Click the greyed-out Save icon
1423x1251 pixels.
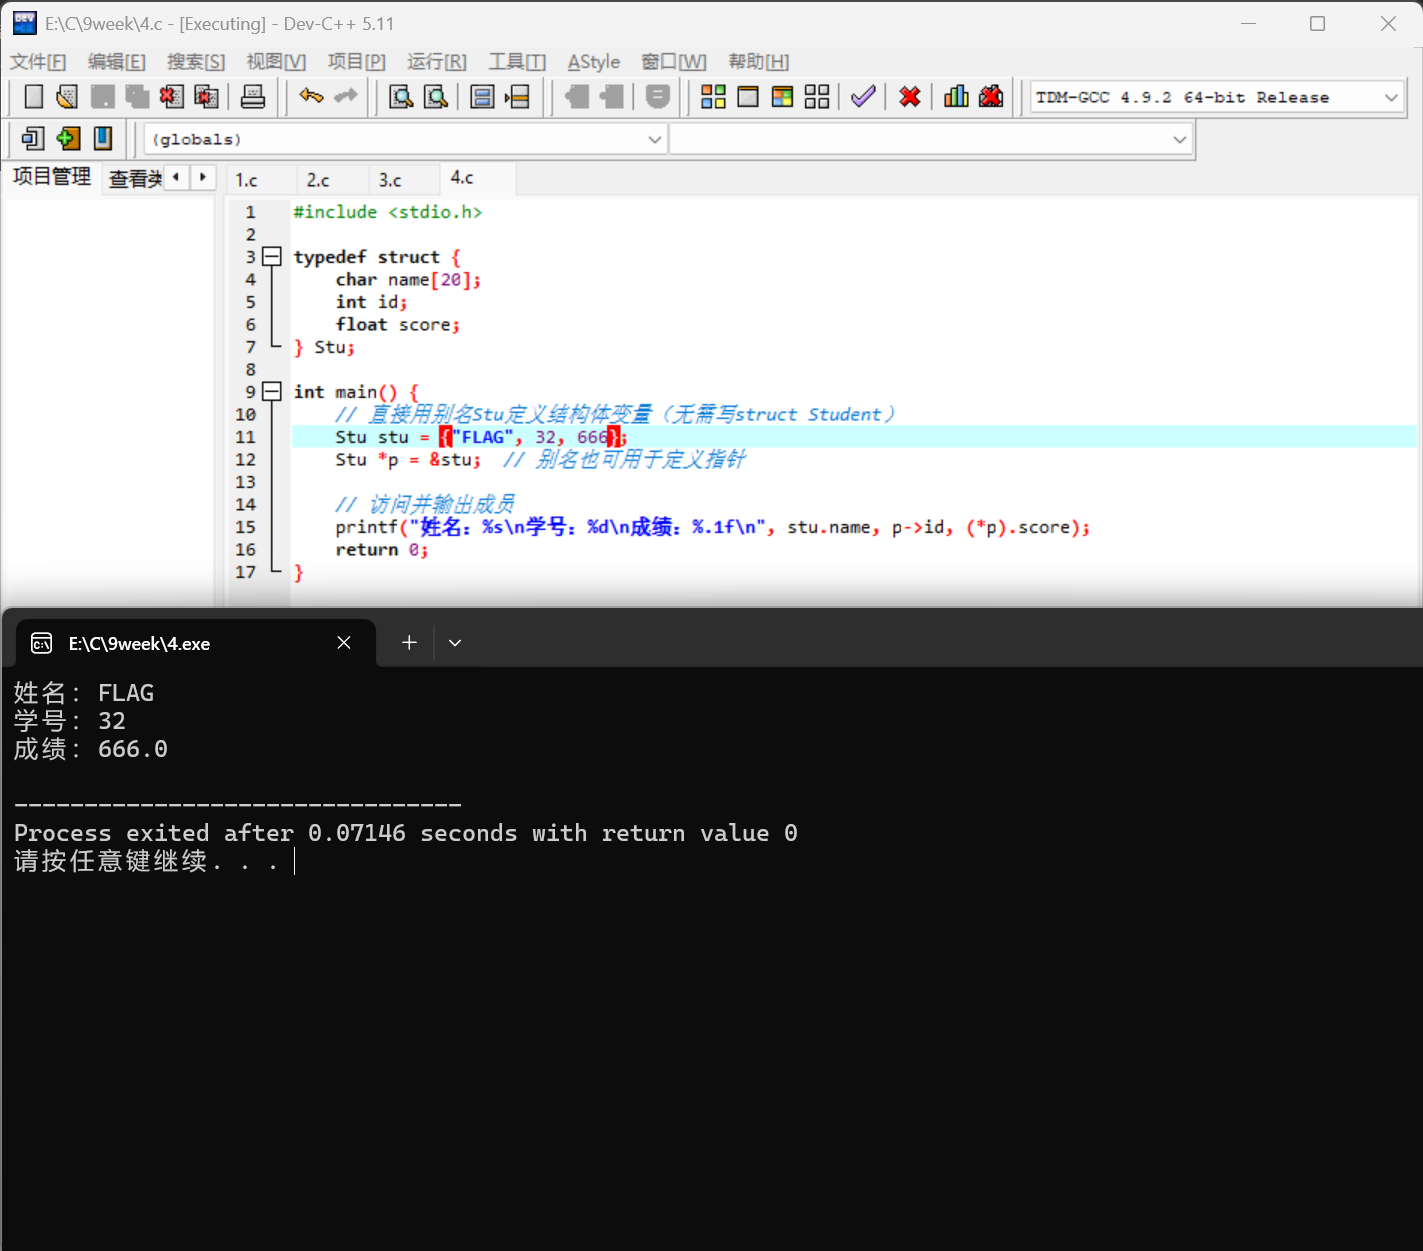coord(102,97)
